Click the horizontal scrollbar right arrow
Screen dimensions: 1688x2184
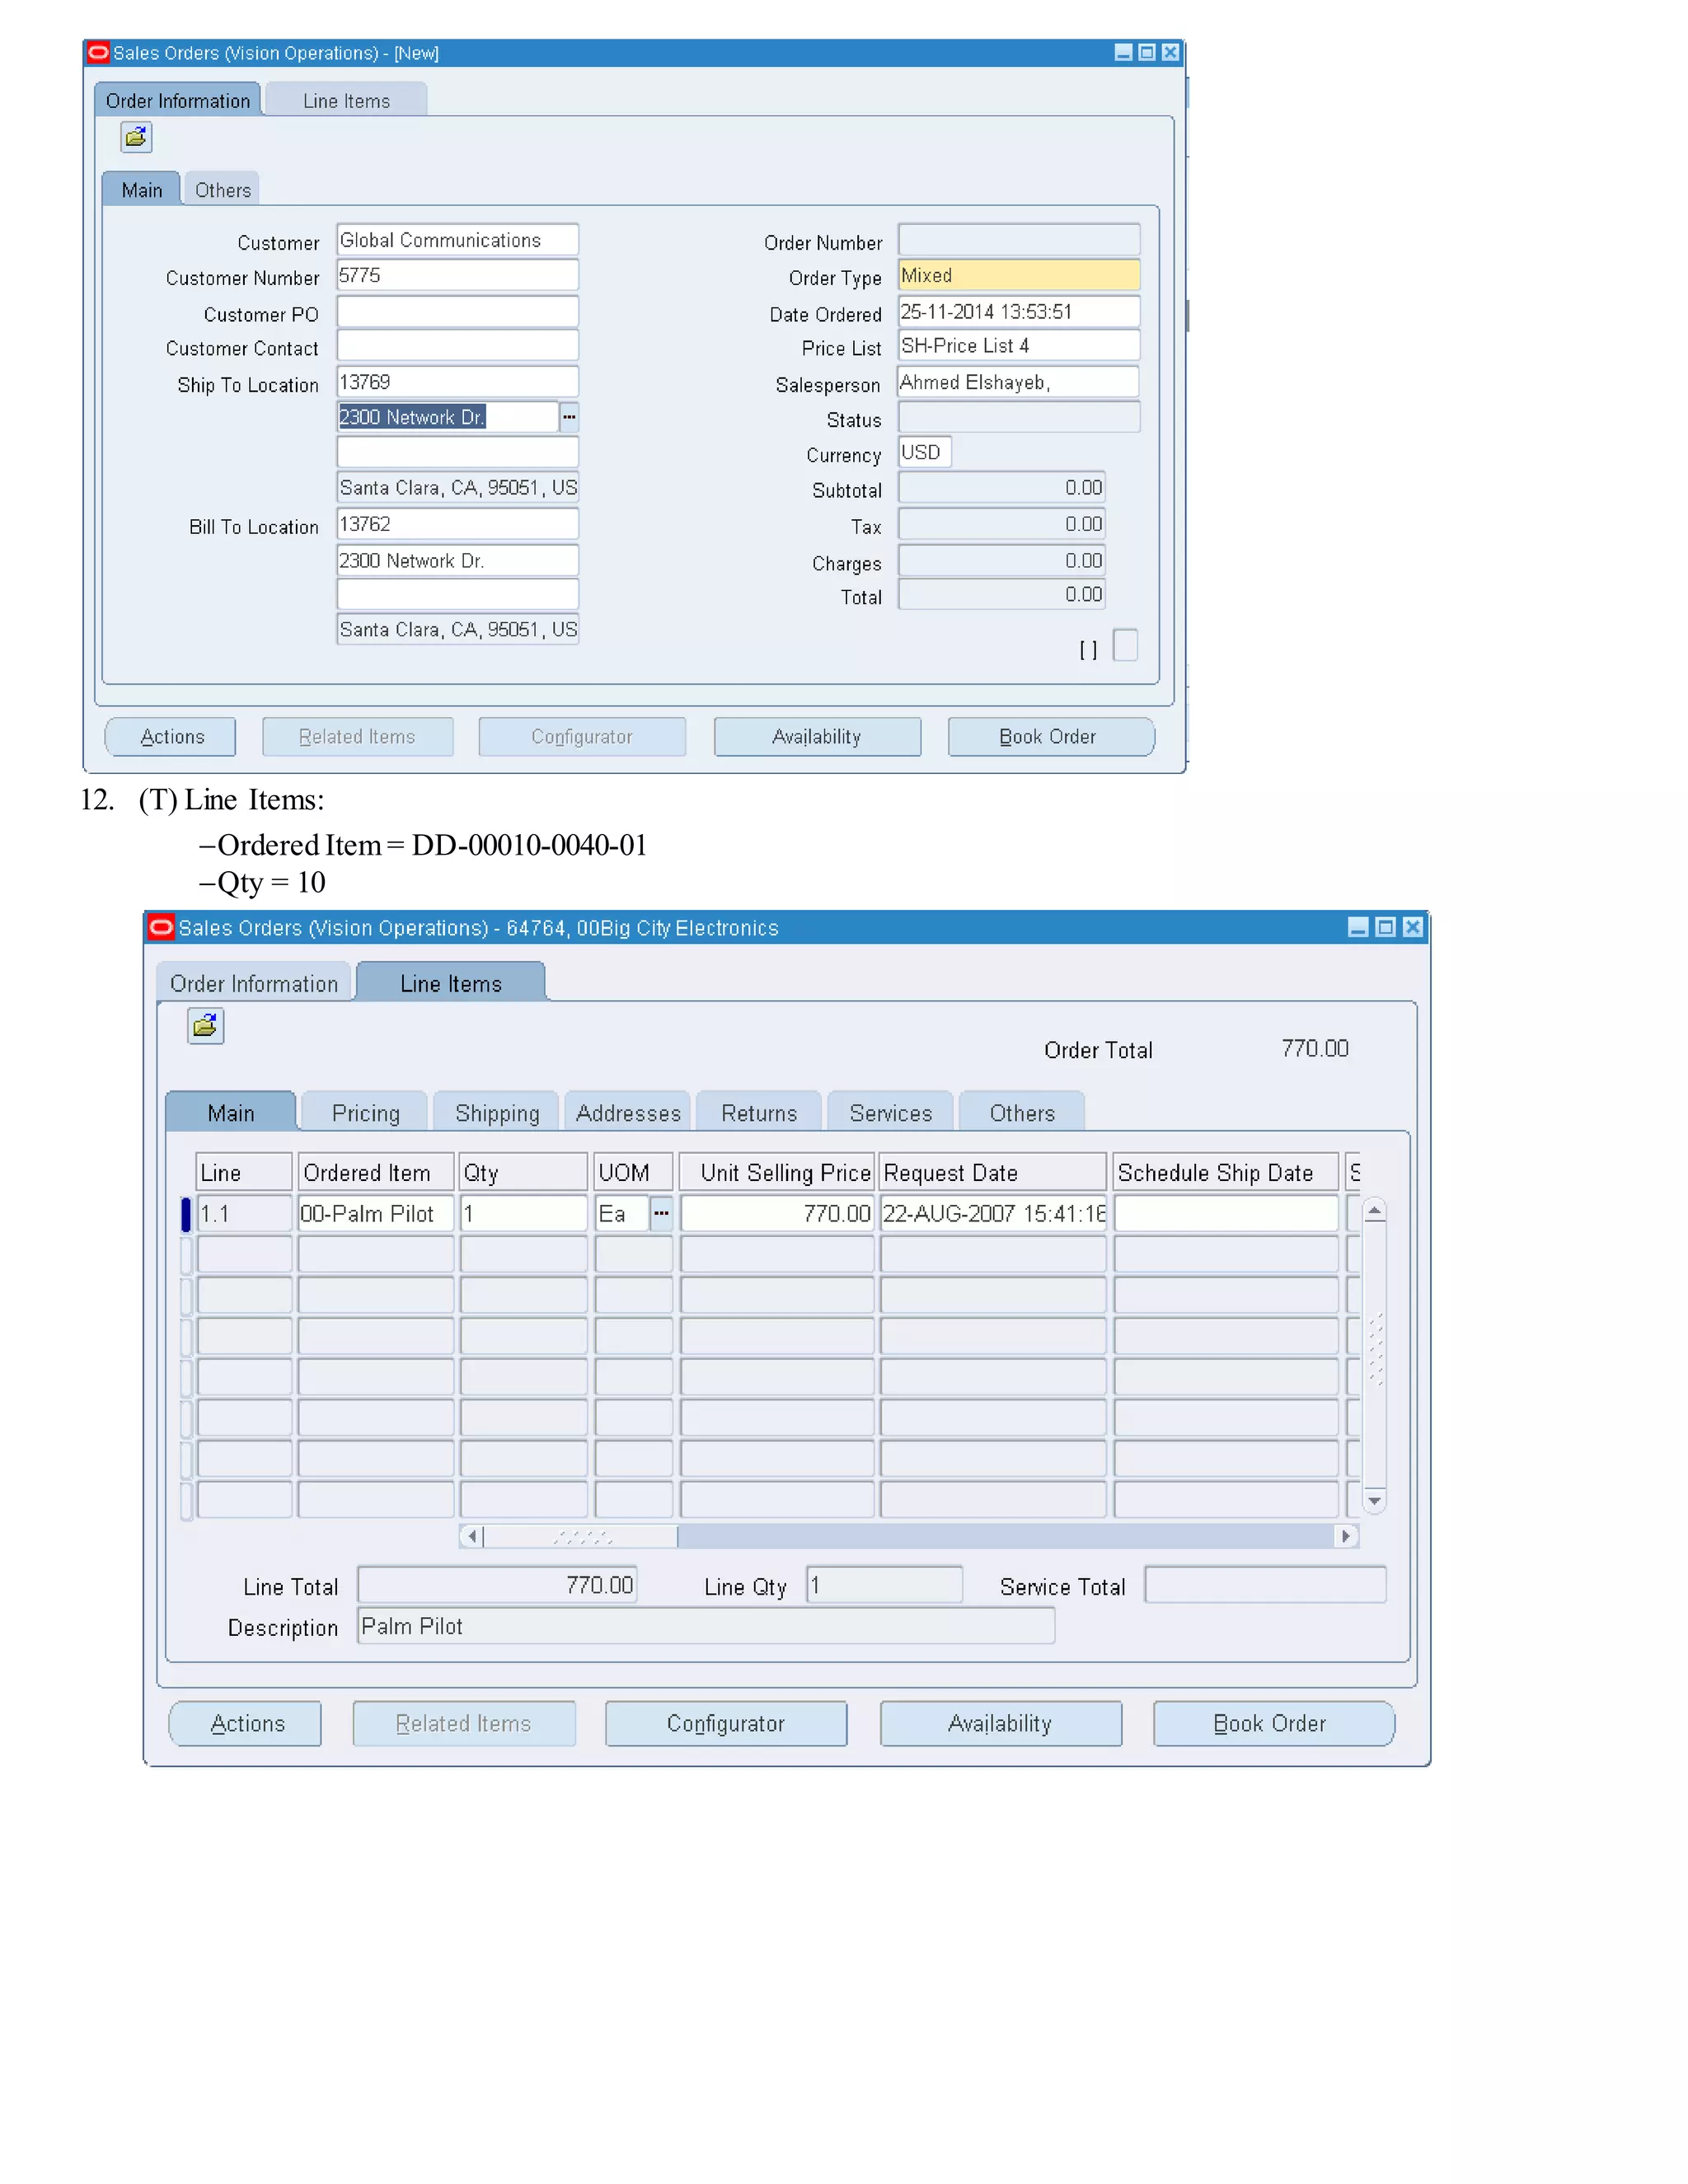pos(1346,1536)
